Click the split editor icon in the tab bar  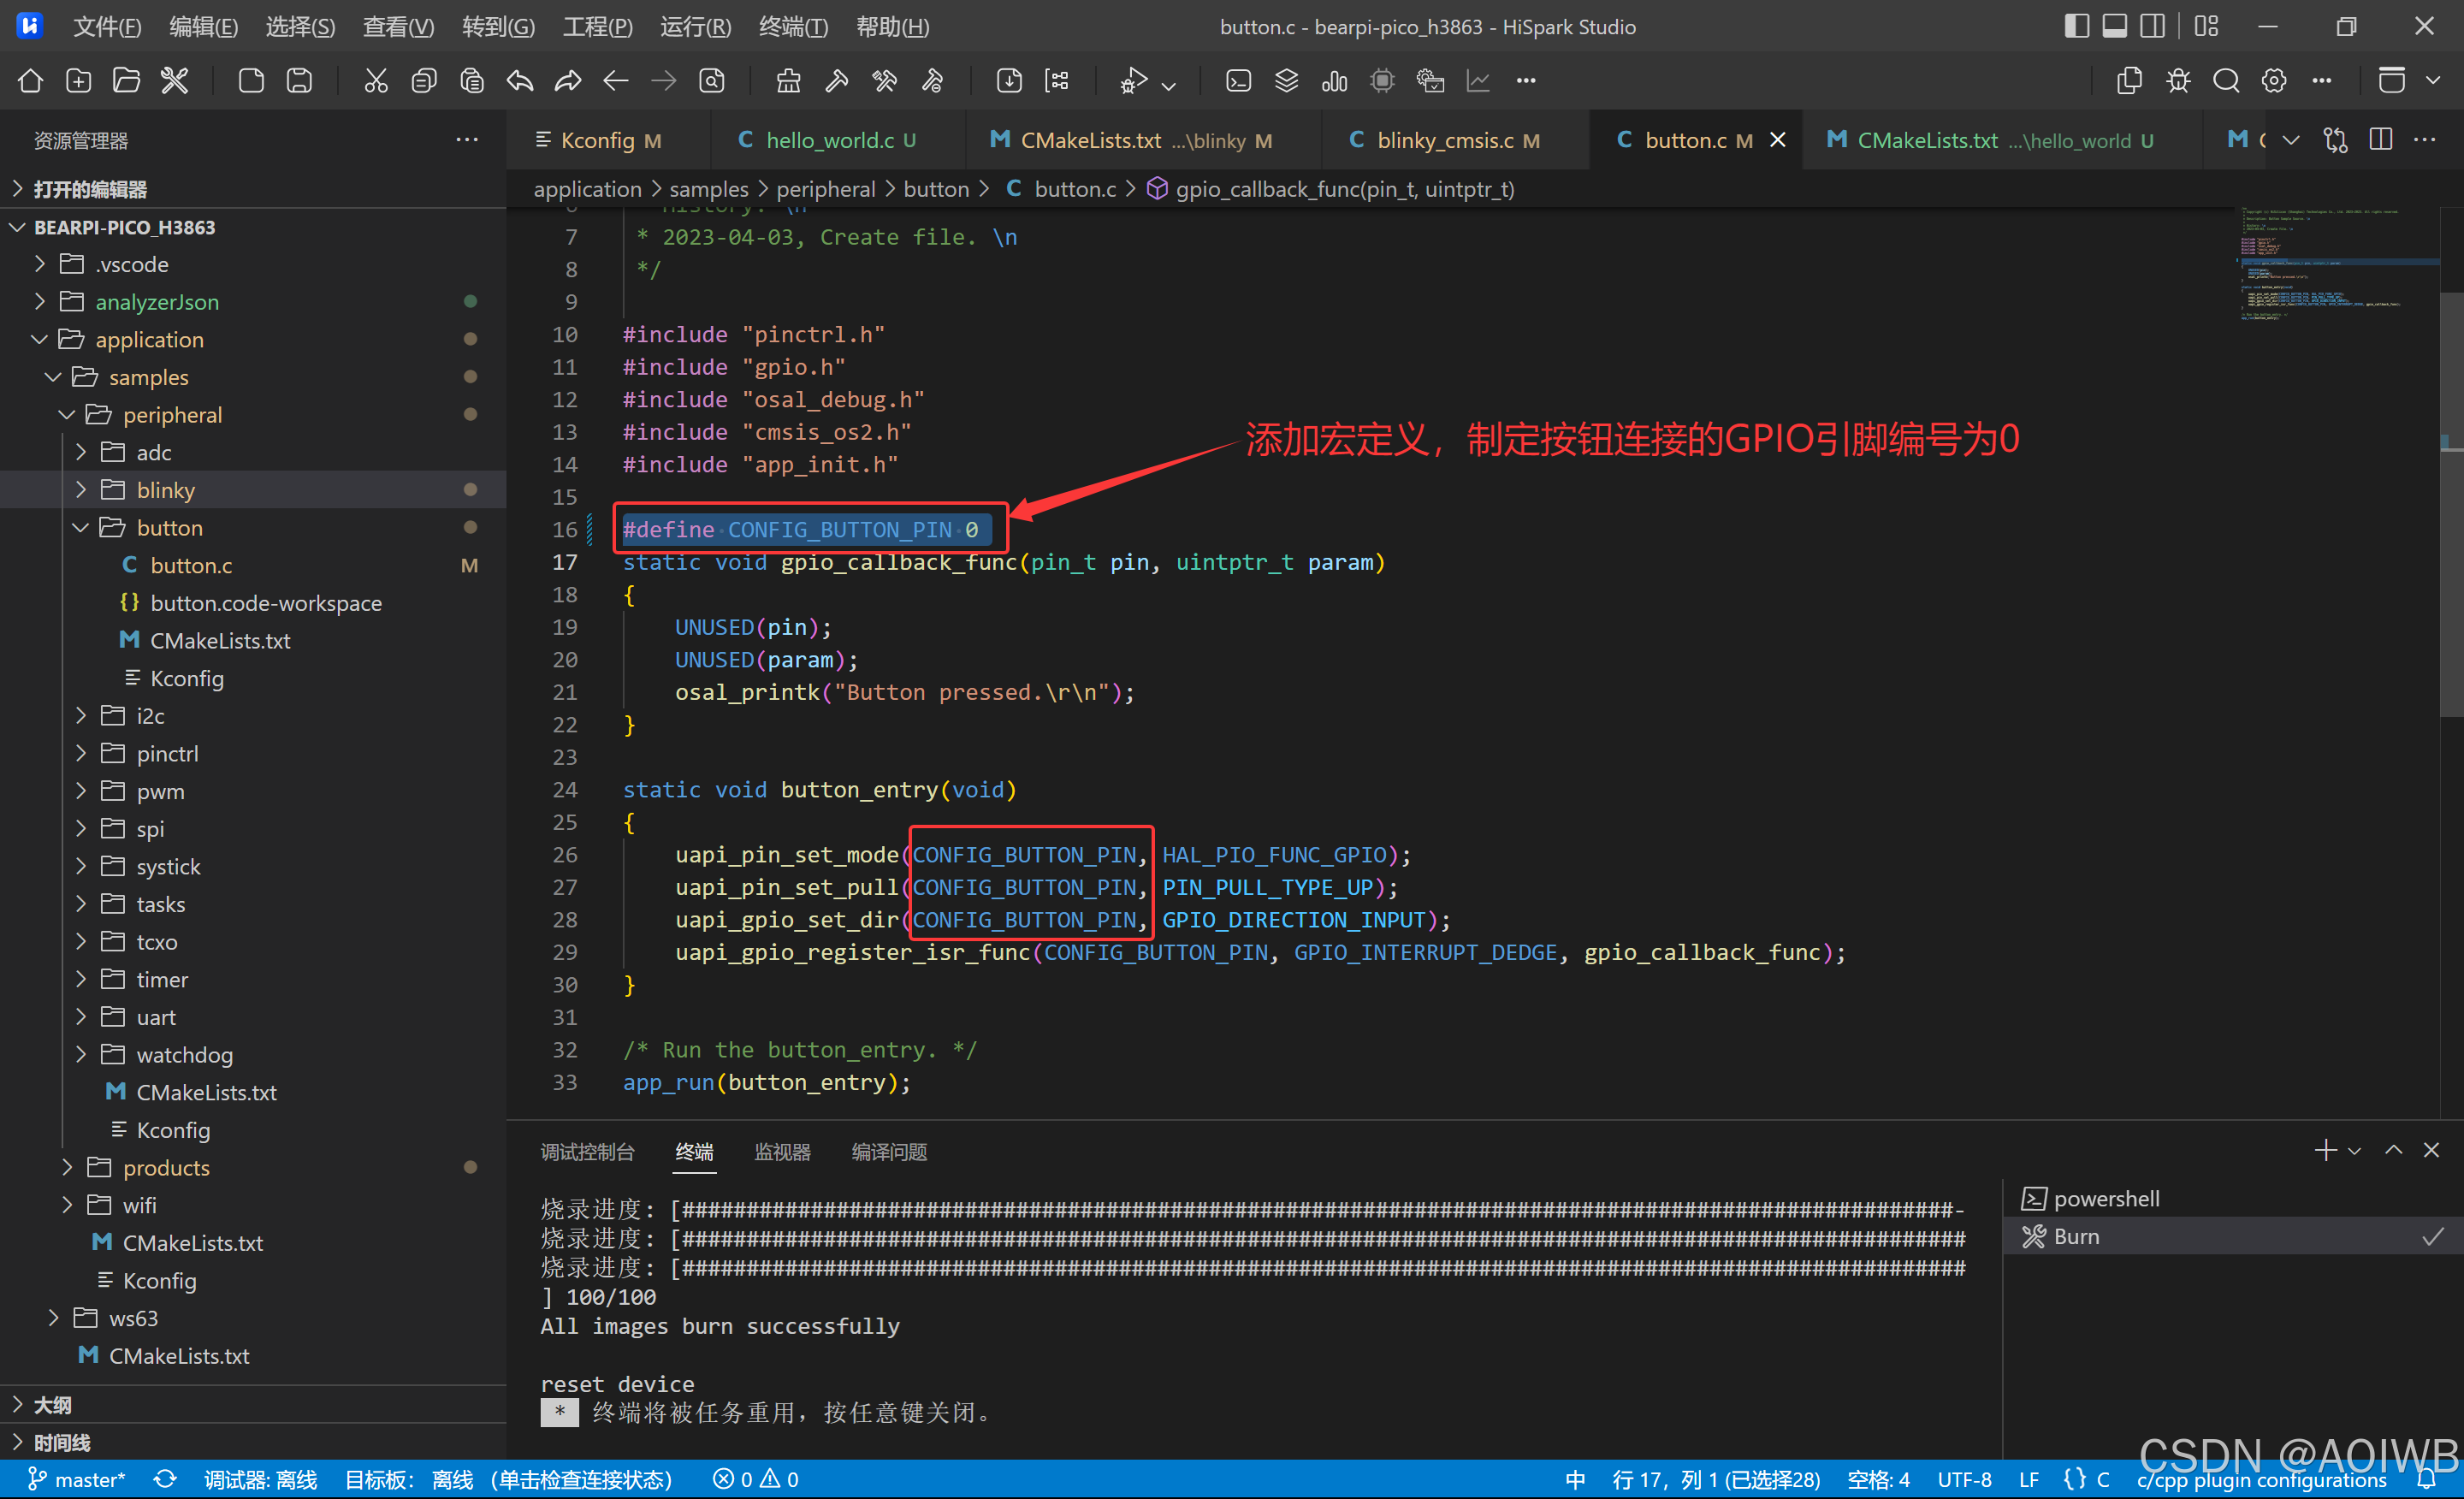(2380, 140)
